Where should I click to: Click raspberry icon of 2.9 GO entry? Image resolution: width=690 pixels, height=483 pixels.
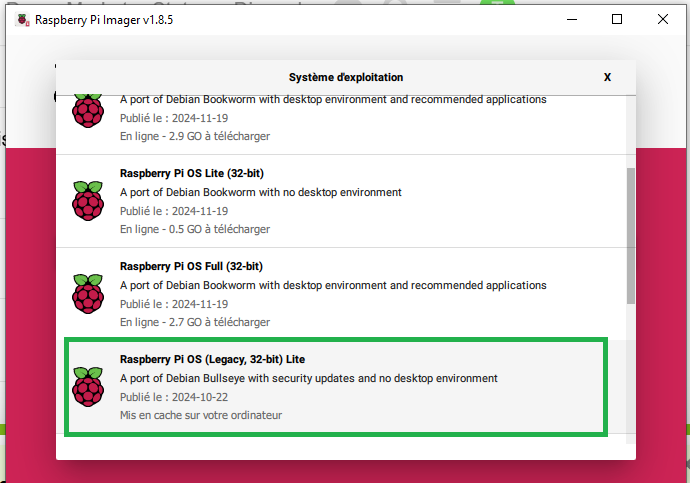click(x=88, y=111)
